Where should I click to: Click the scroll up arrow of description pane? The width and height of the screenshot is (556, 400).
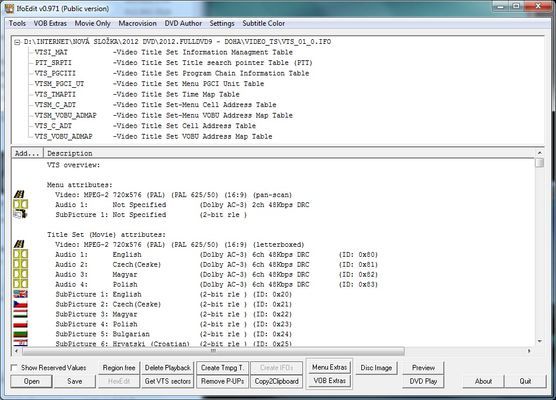pyautogui.click(x=540, y=152)
